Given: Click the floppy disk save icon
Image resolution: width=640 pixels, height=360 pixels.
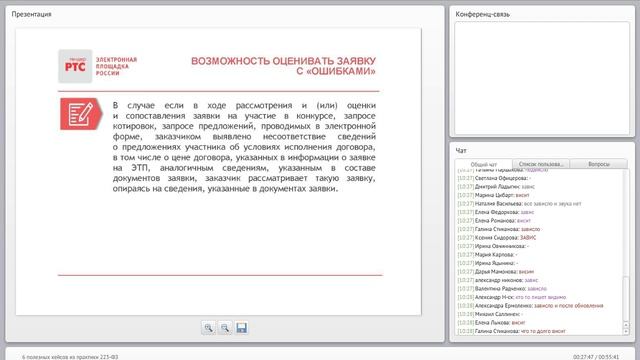Looking at the screenshot, I should tap(242, 328).
